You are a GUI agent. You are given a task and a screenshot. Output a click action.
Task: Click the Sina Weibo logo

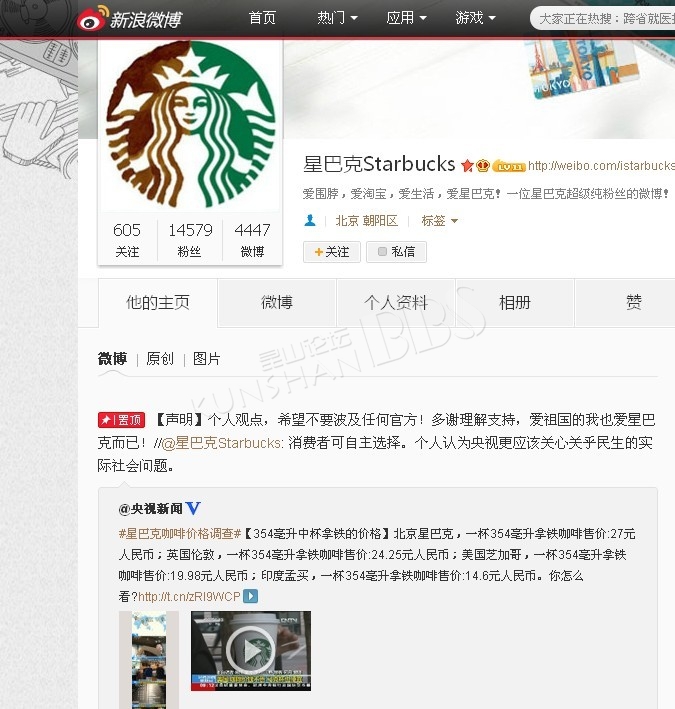(x=129, y=18)
